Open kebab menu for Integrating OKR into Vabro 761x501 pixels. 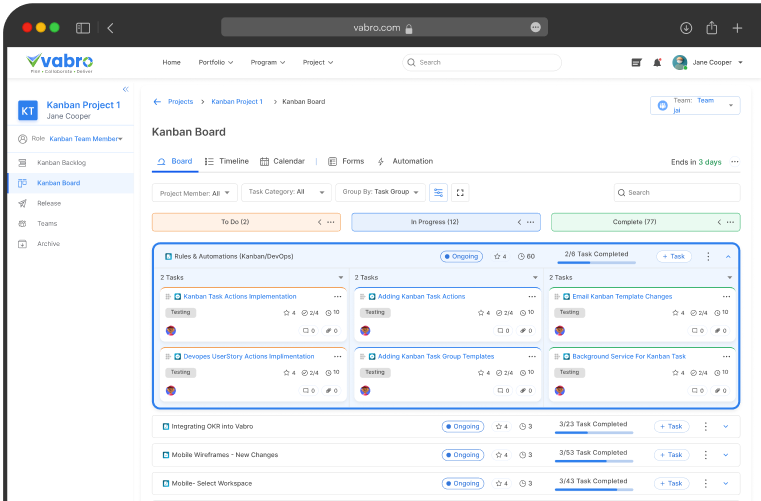pyautogui.click(x=706, y=426)
